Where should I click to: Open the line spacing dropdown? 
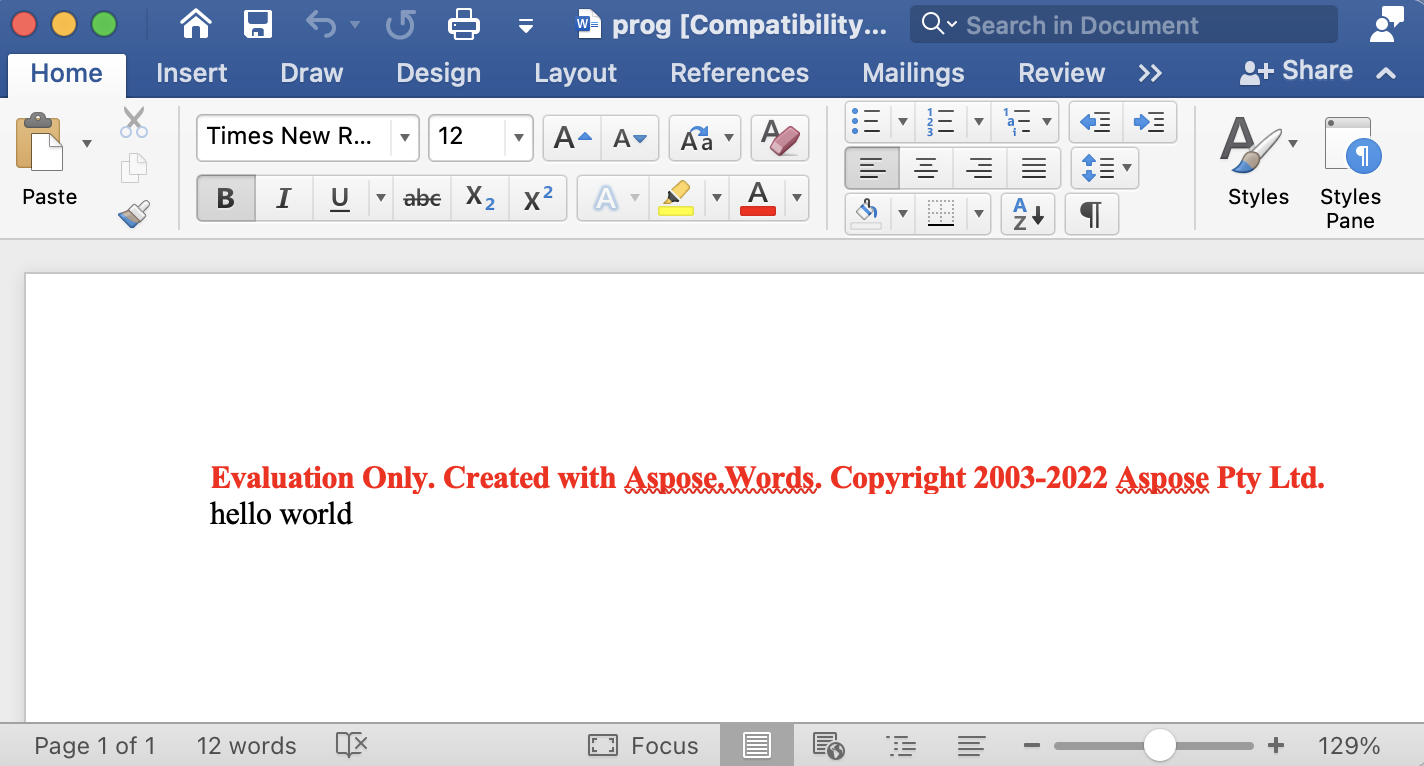(x=1104, y=168)
